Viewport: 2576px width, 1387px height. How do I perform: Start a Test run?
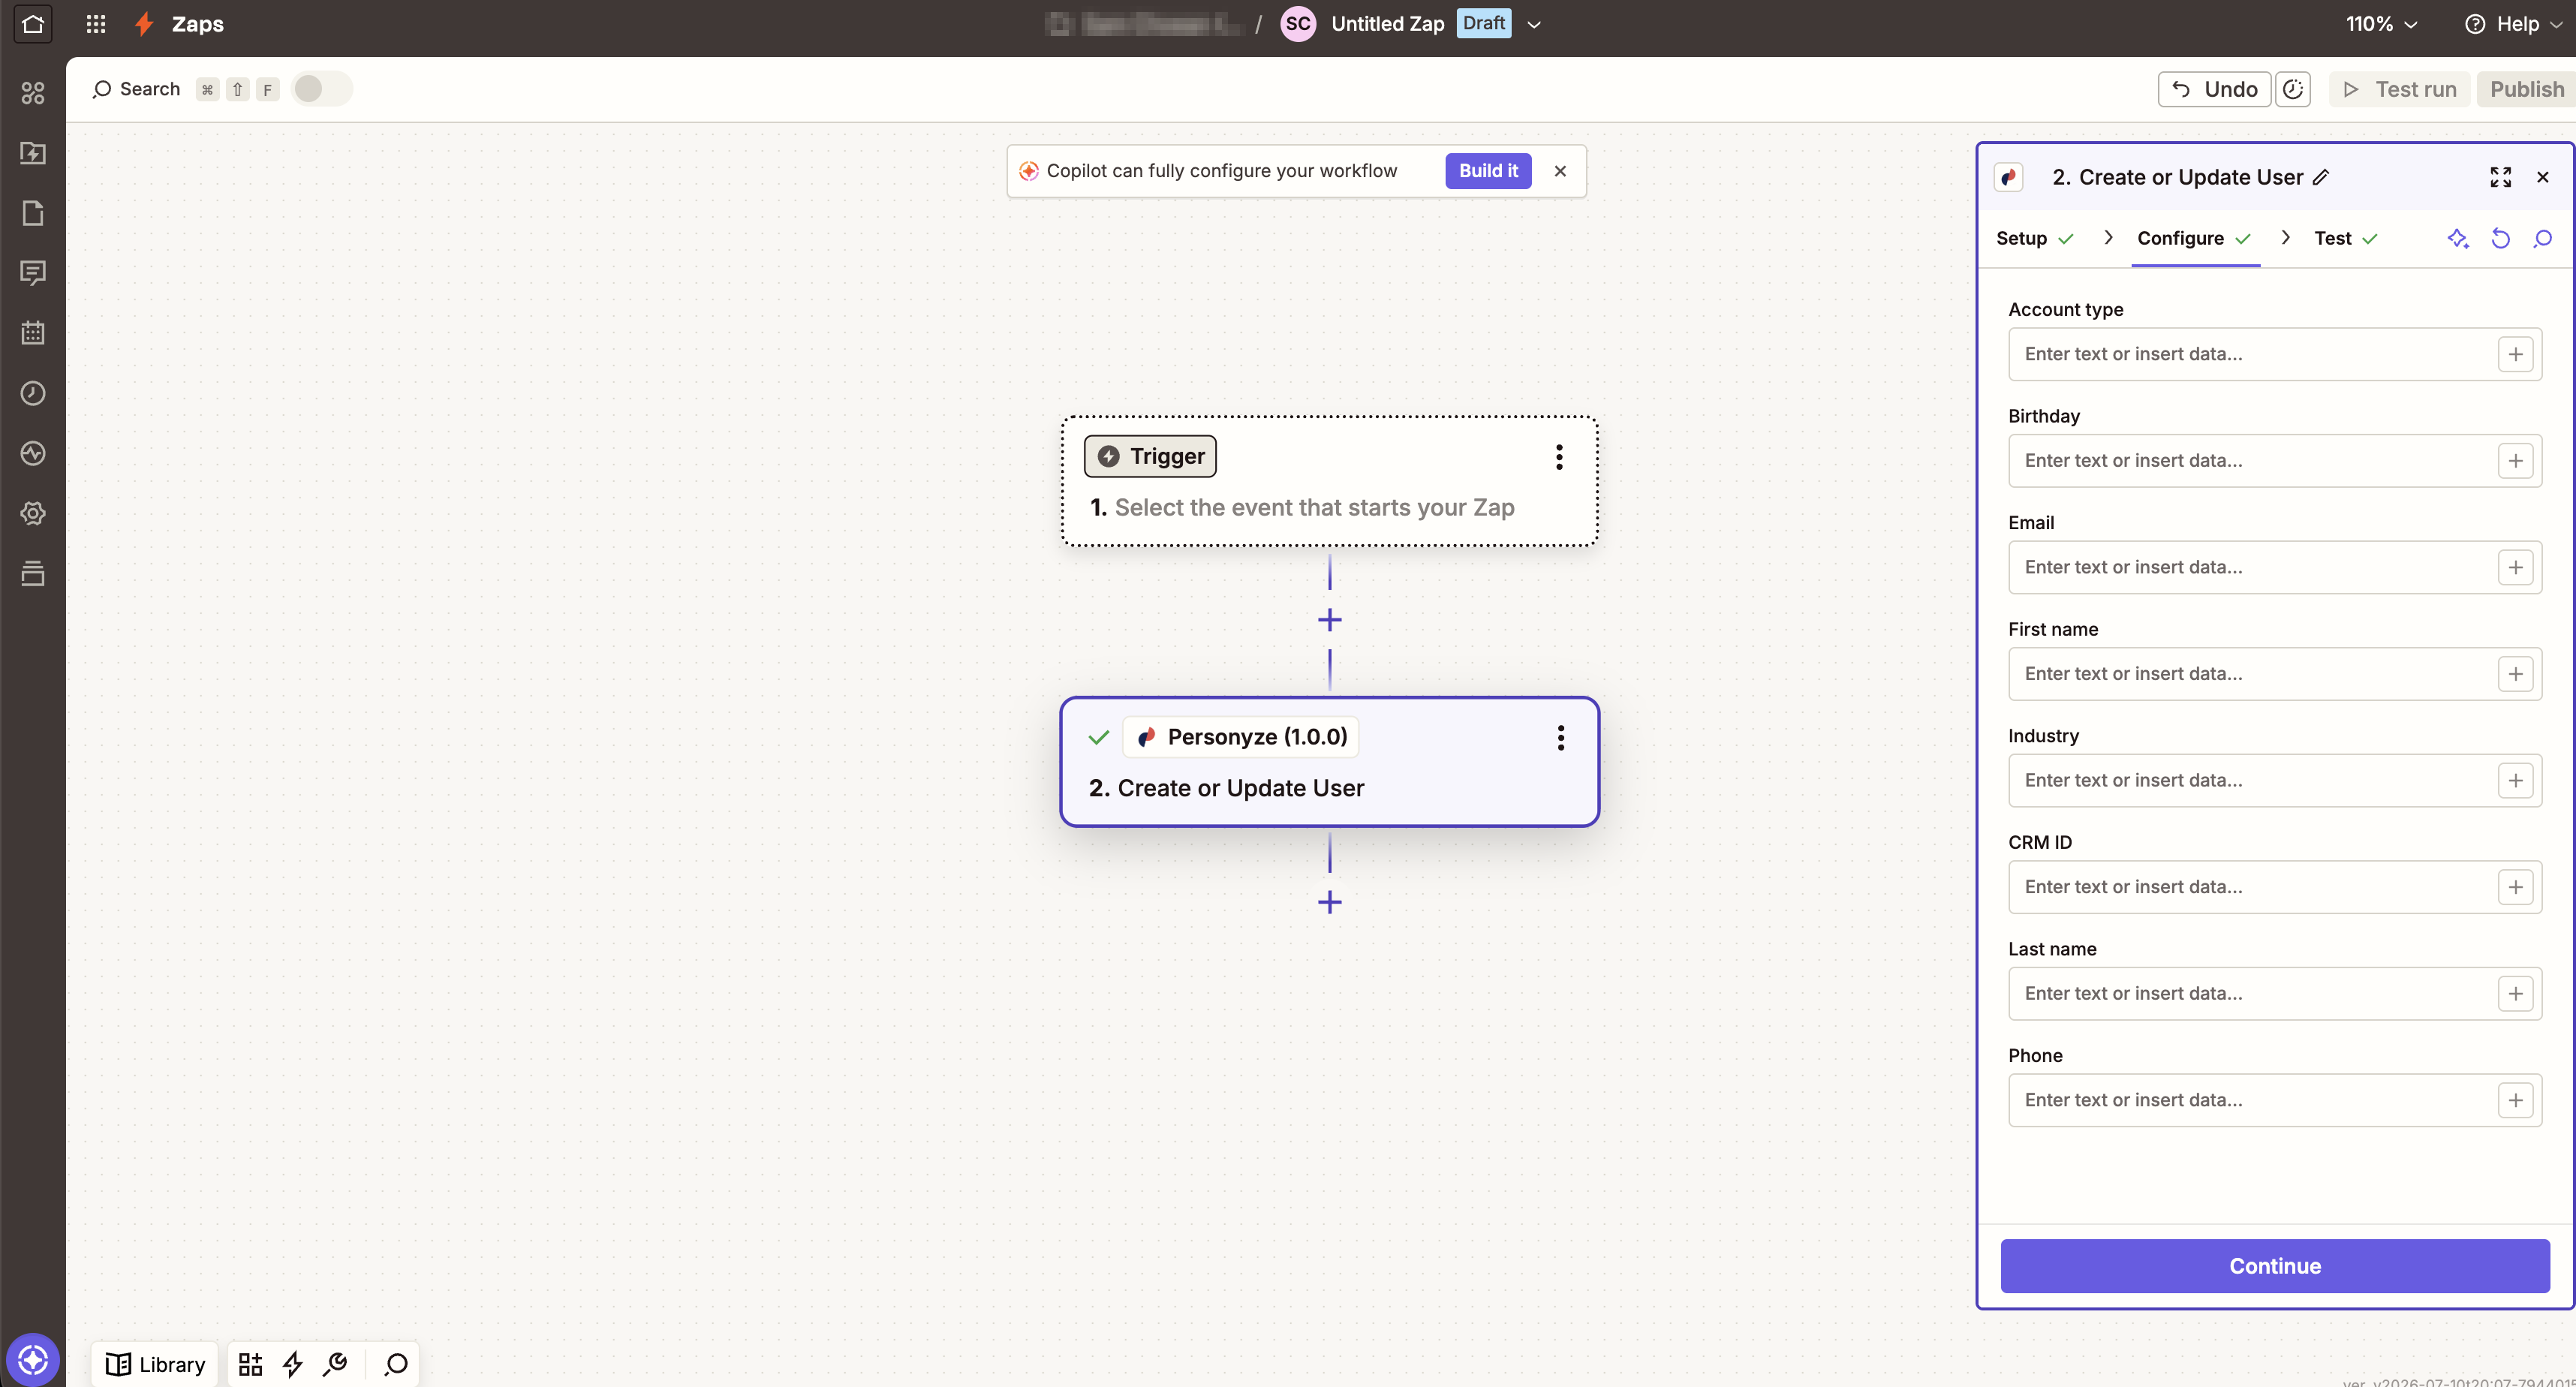(x=2399, y=89)
